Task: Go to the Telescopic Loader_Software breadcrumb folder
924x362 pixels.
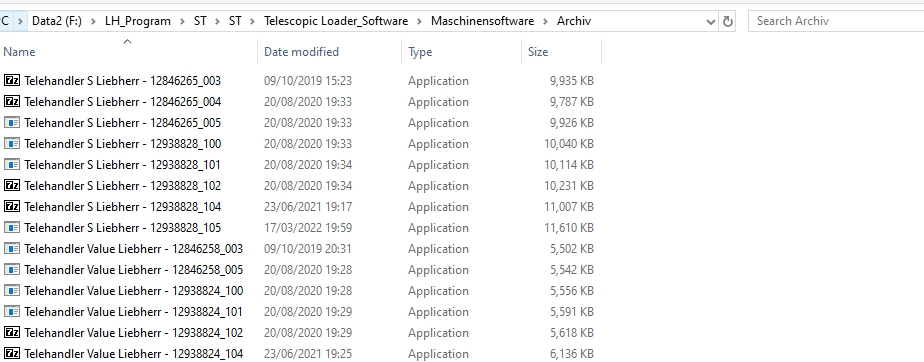Action: coord(336,21)
